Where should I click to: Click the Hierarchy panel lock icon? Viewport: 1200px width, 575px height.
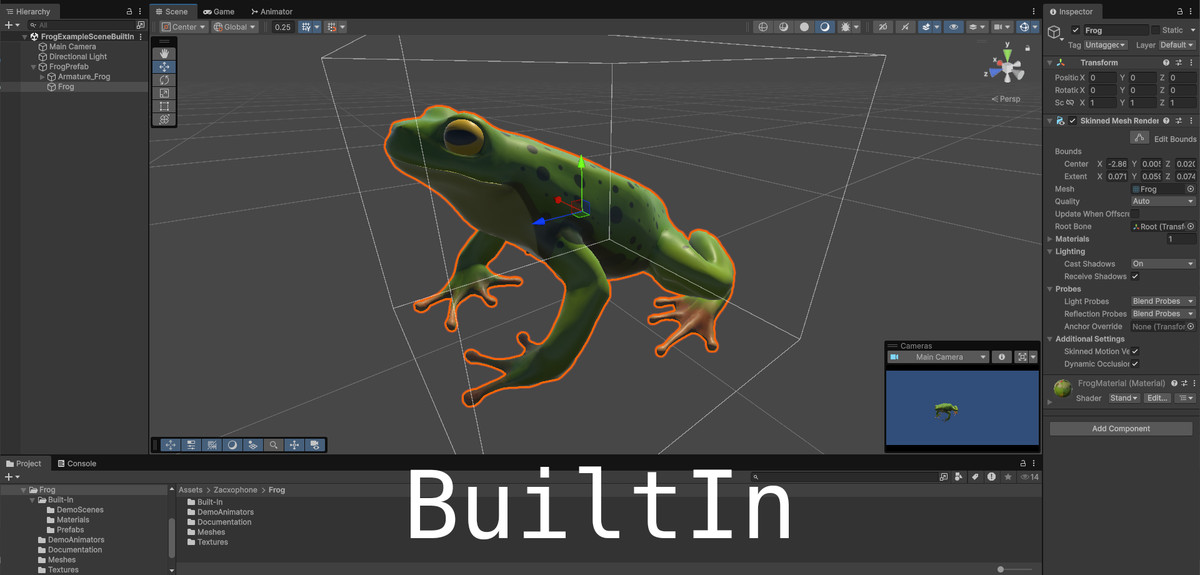[129, 11]
